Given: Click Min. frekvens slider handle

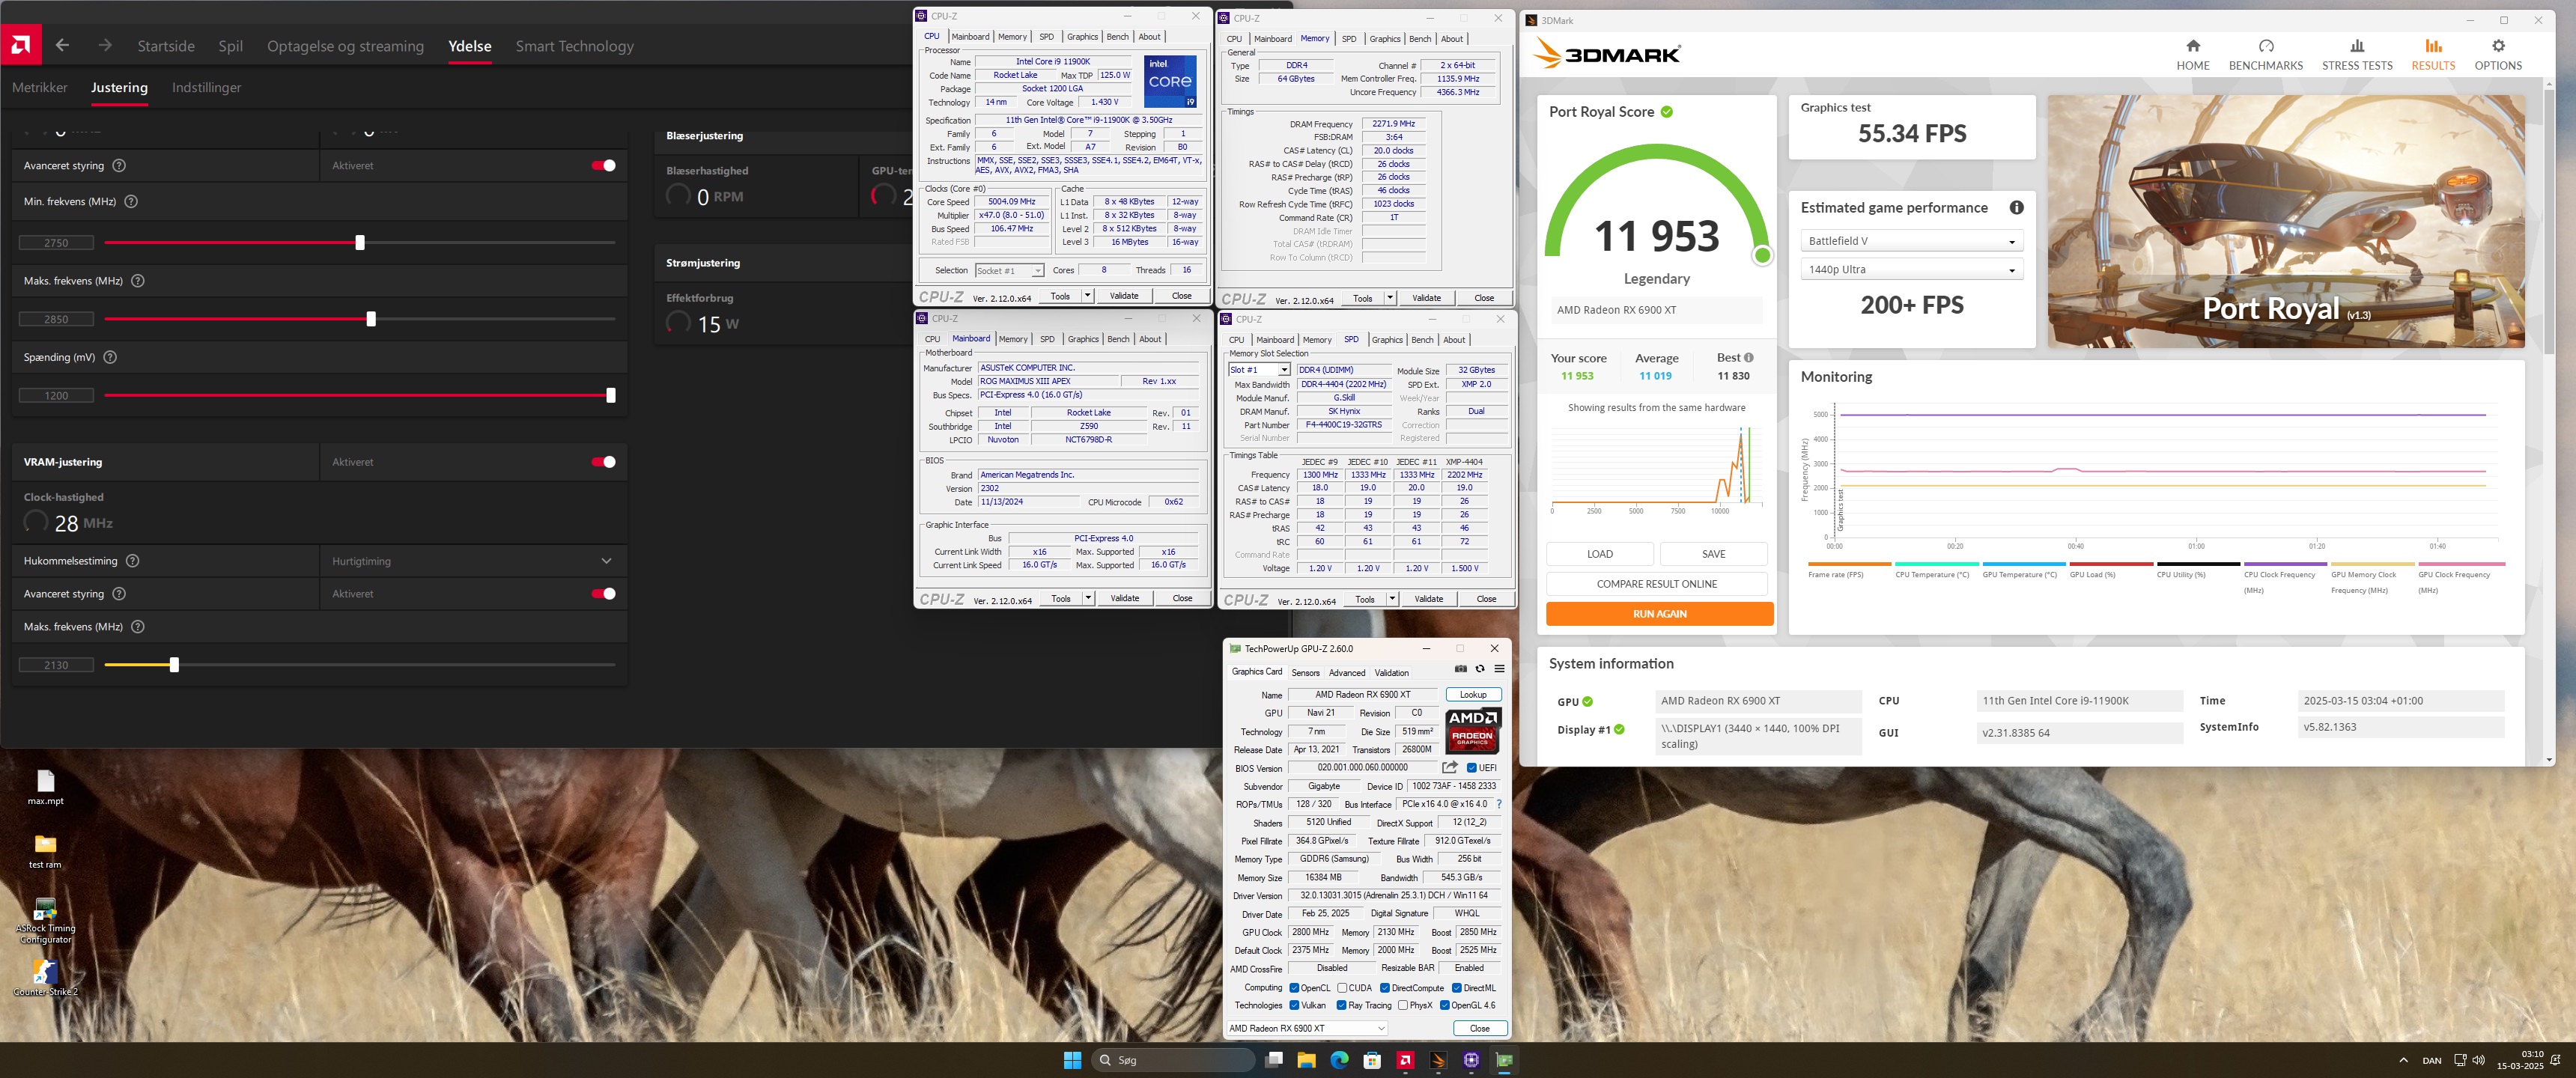Looking at the screenshot, I should 360,242.
